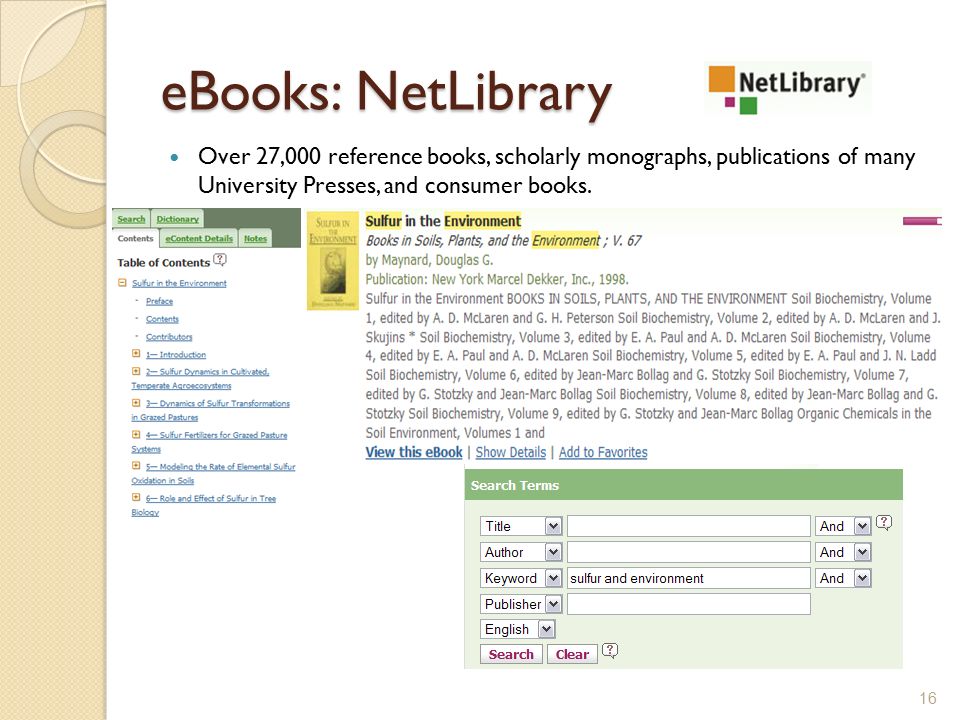
Task: Open the Sulfur in the Environment book cover
Action: pos(332,261)
